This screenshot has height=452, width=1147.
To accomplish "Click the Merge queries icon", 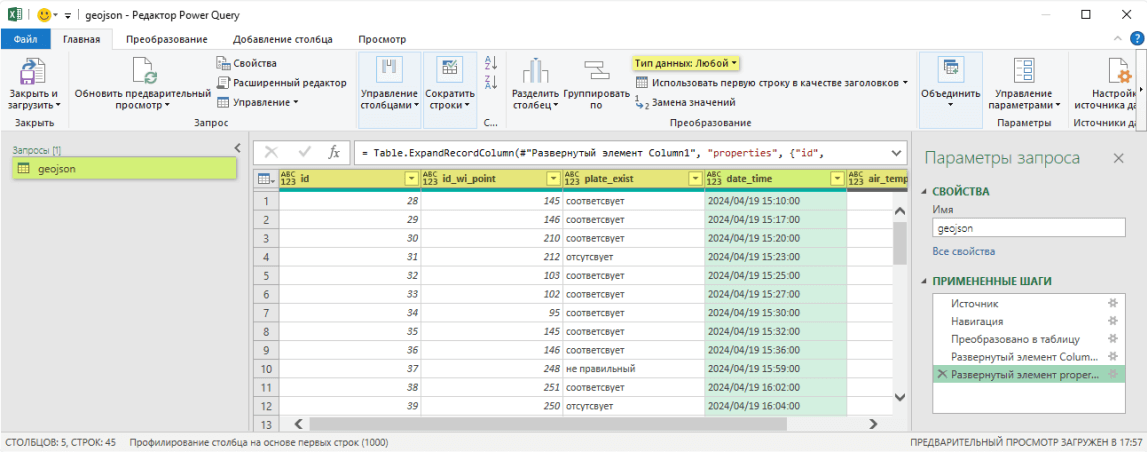I will coord(950,70).
